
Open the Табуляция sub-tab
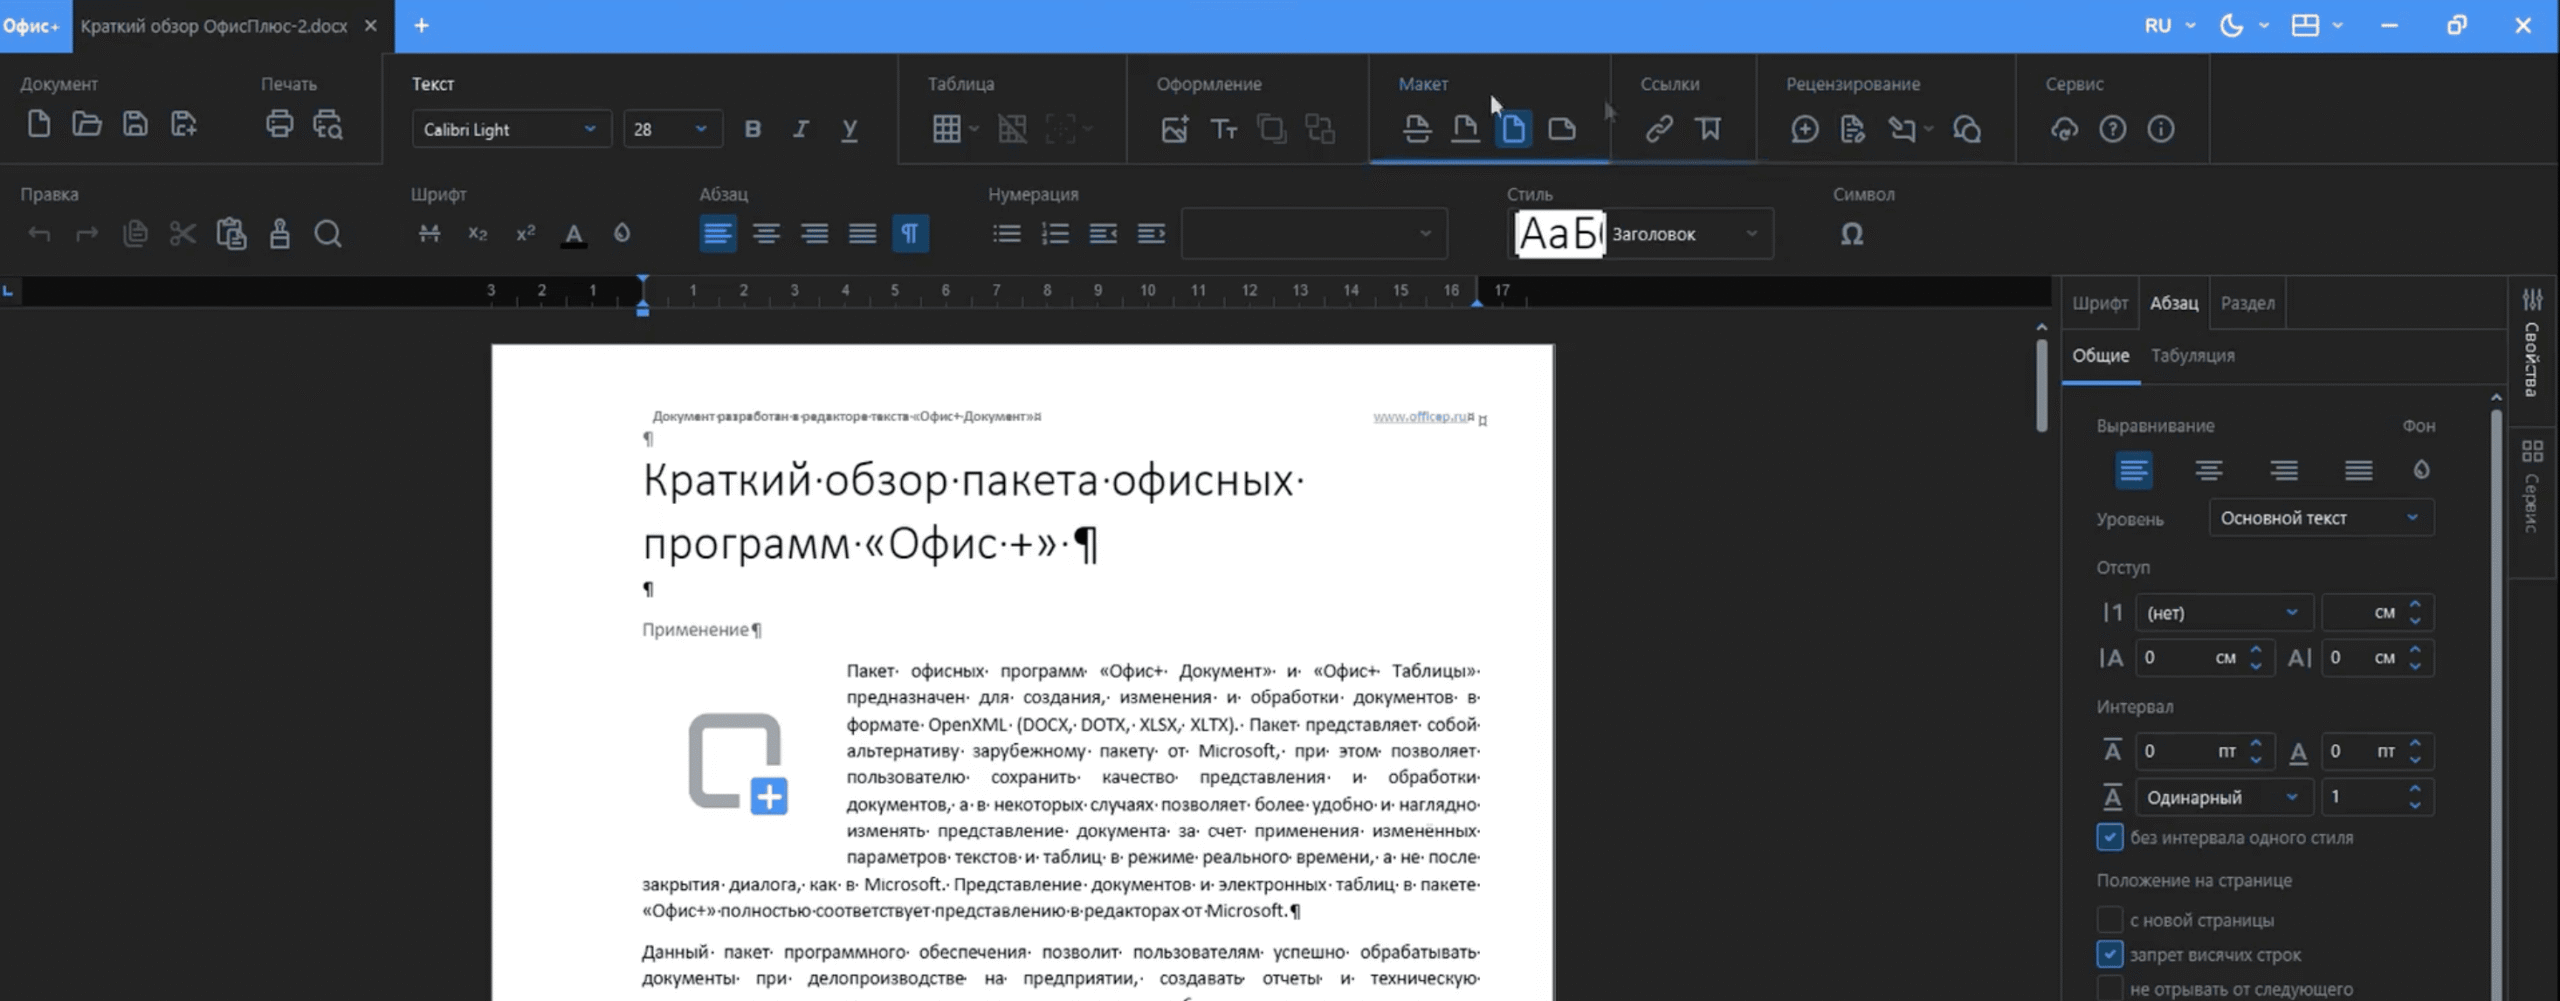point(2192,356)
